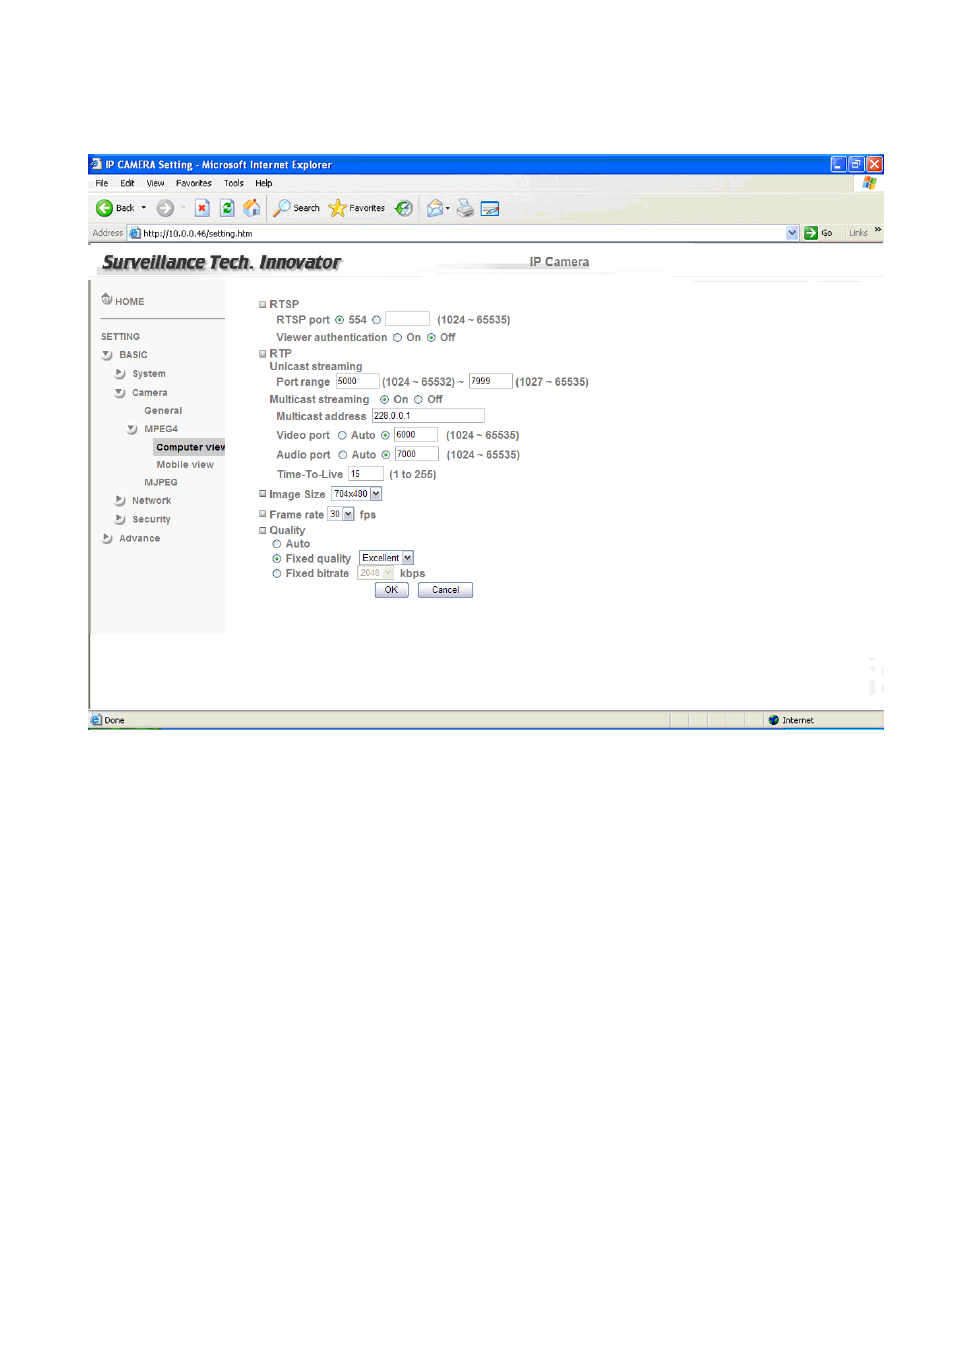Viewport: 954px width, 1350px height.
Task: Select manual Audio port radio next to 7000
Action: (385, 455)
